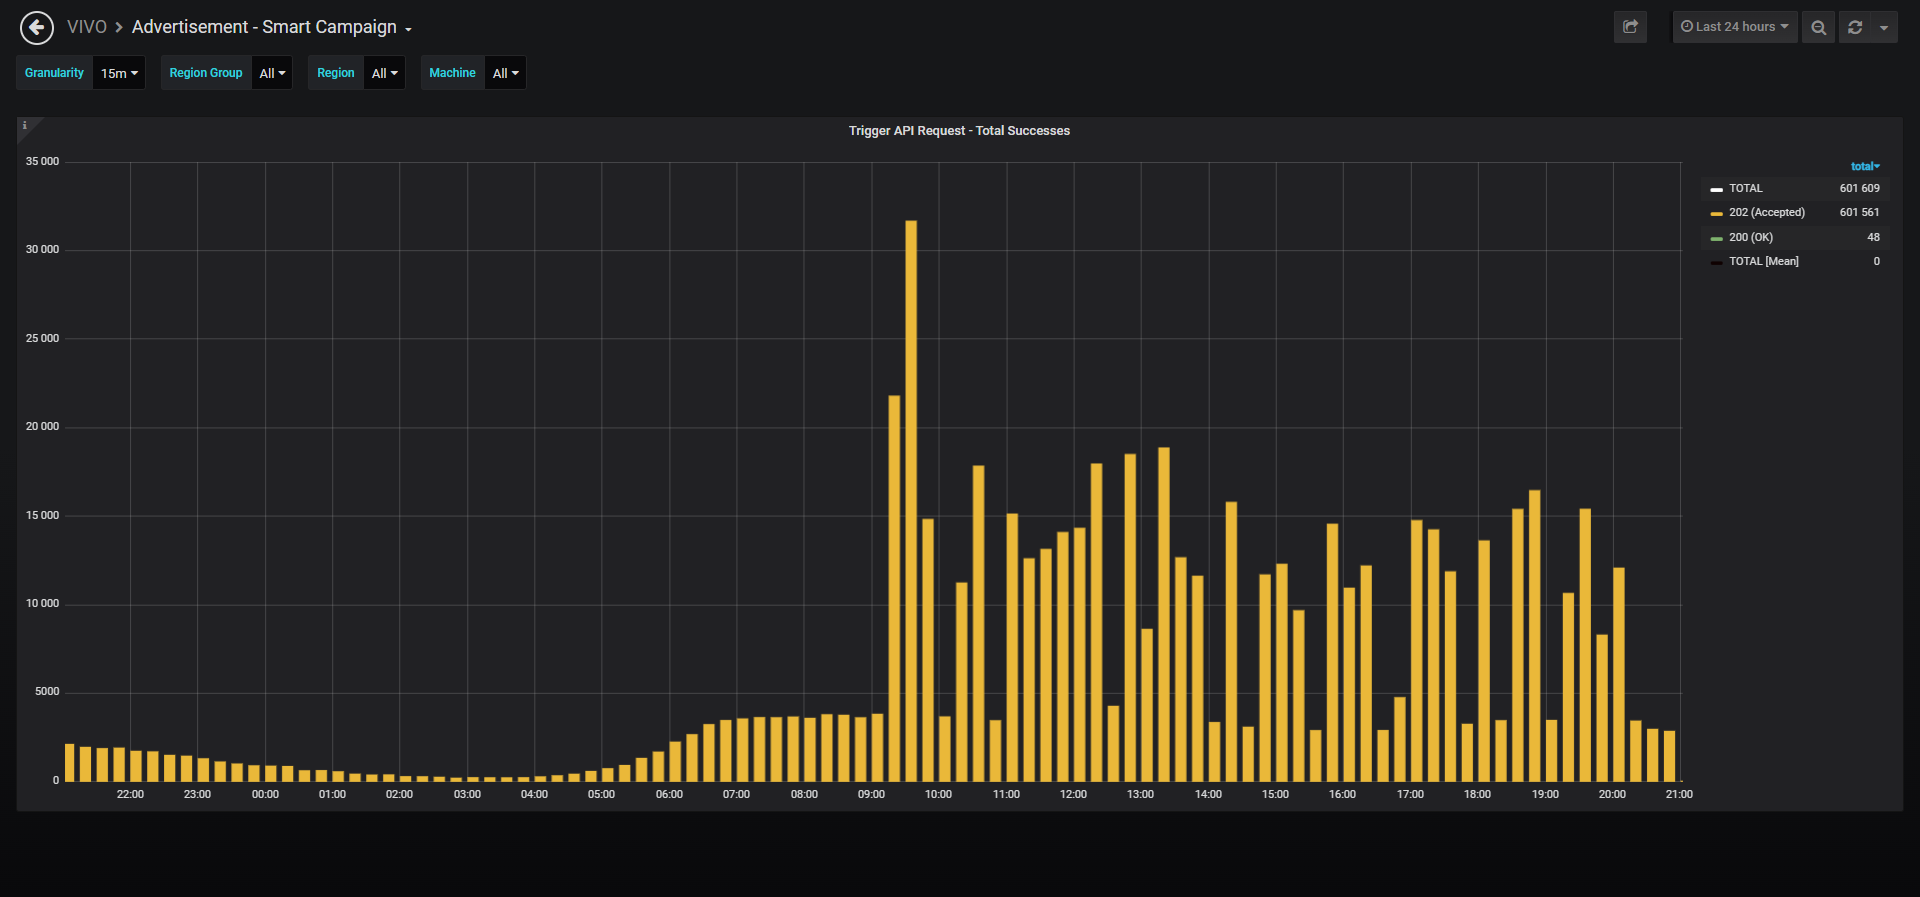Open refresh interval dropdown caret
This screenshot has width=1920, height=897.
tap(1884, 27)
